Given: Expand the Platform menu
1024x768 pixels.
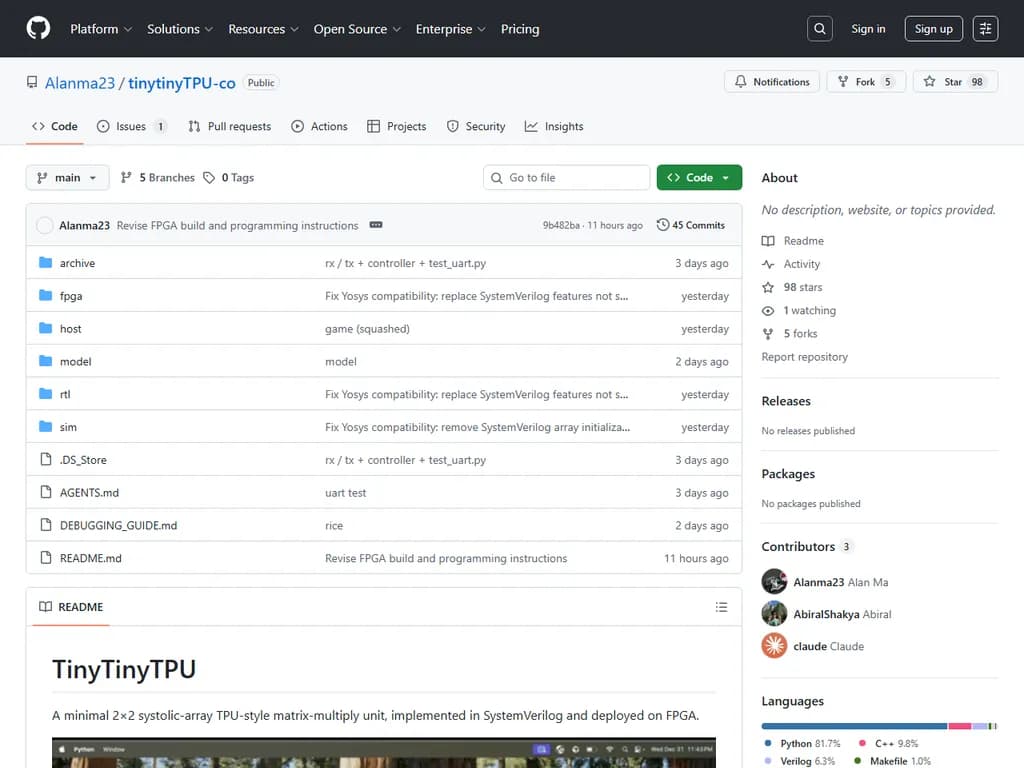Looking at the screenshot, I should [x=101, y=29].
